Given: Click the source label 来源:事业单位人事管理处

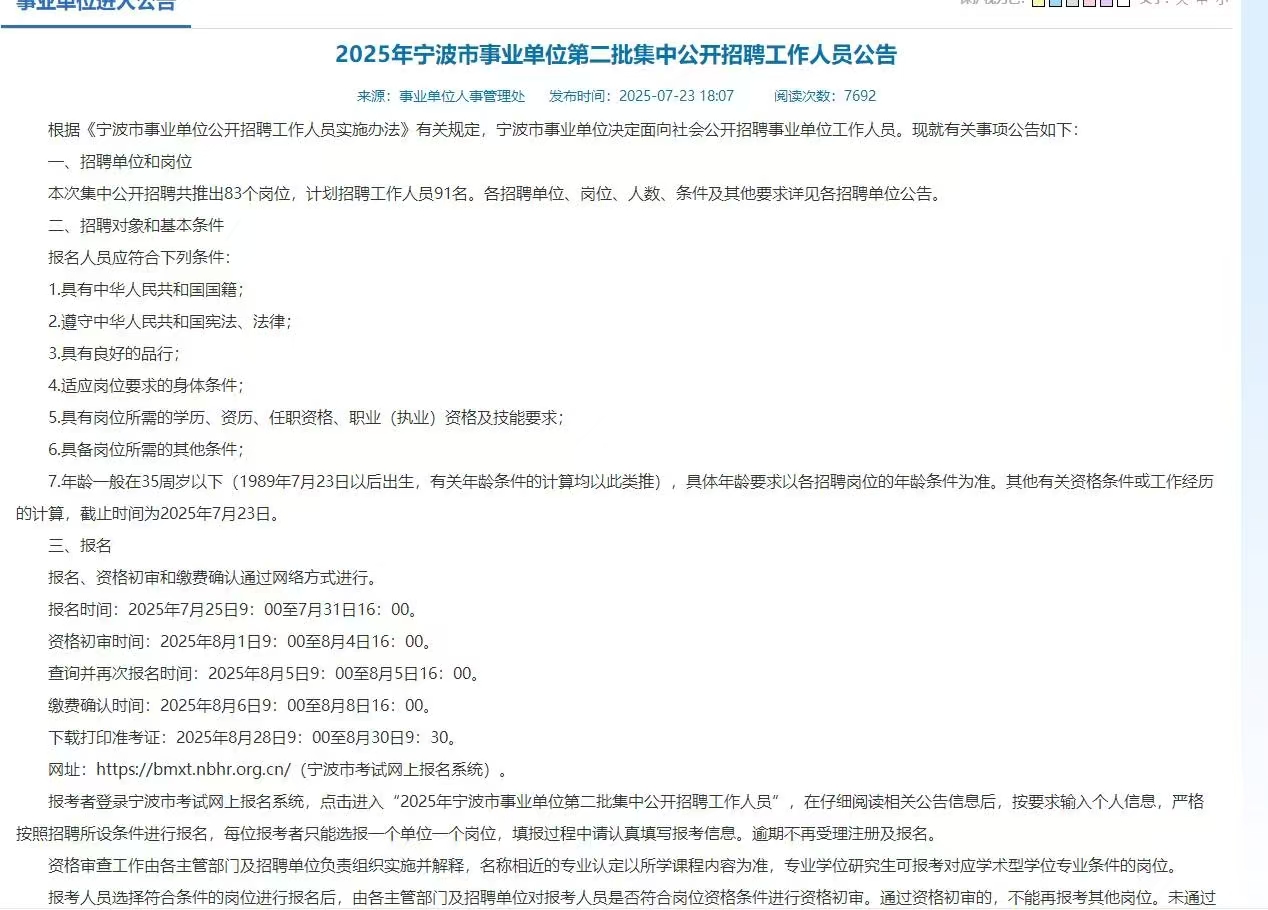Looking at the screenshot, I should (441, 96).
